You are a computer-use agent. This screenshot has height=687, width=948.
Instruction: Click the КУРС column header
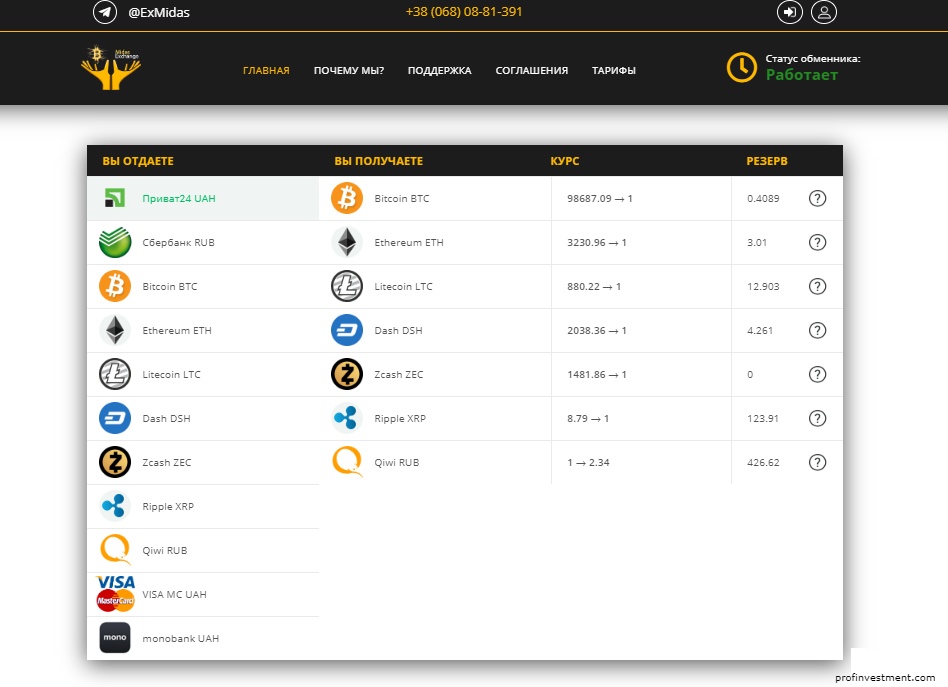point(565,161)
